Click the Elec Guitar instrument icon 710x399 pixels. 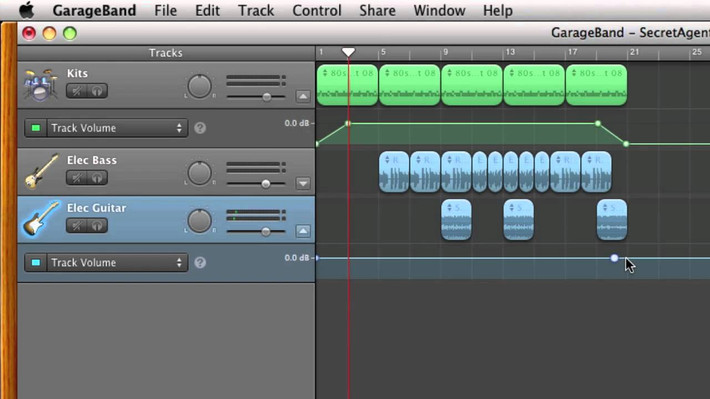pyautogui.click(x=41, y=219)
